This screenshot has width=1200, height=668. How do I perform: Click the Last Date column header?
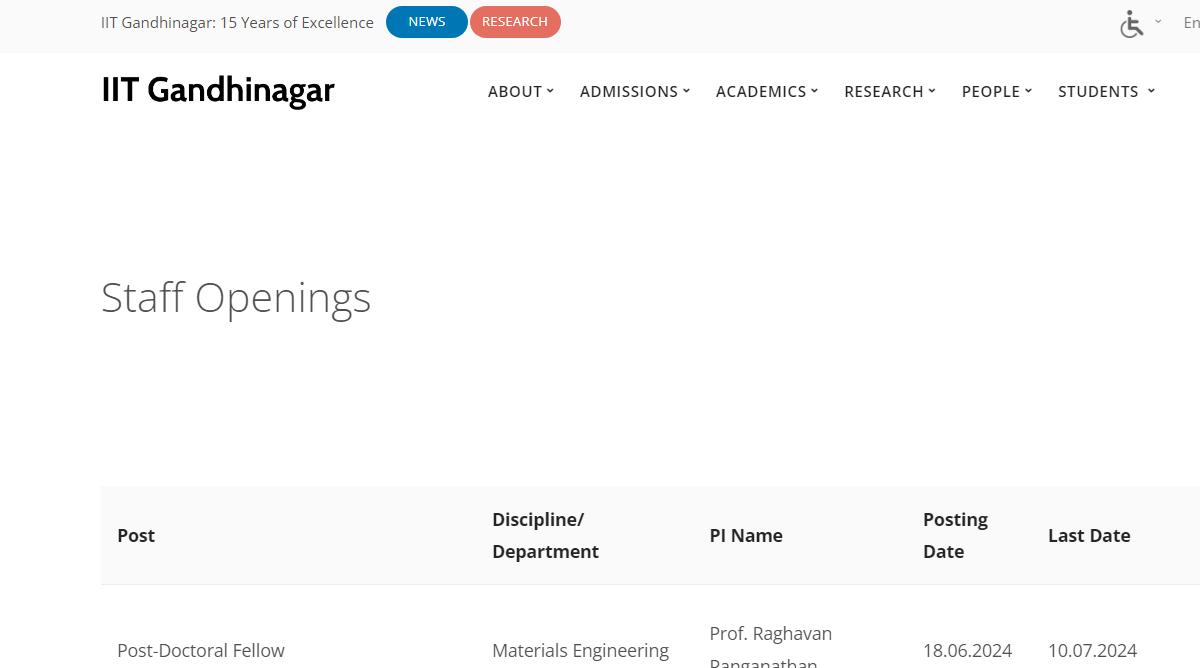click(x=1089, y=536)
